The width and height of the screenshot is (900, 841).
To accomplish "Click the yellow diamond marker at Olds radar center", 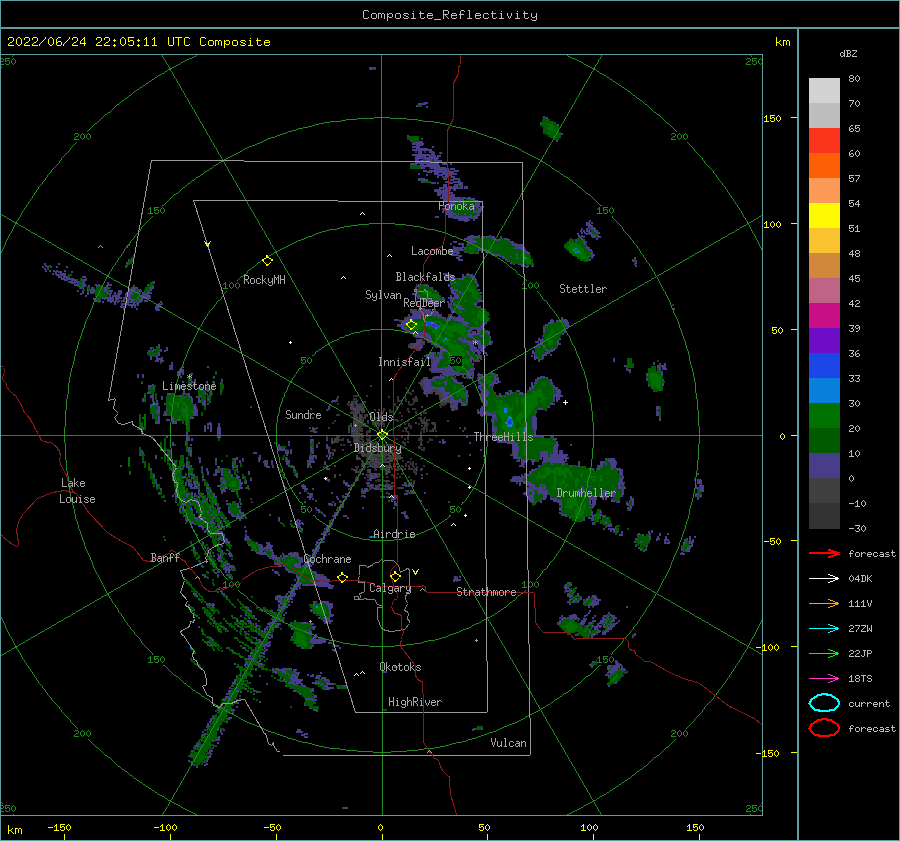I will click(382, 435).
